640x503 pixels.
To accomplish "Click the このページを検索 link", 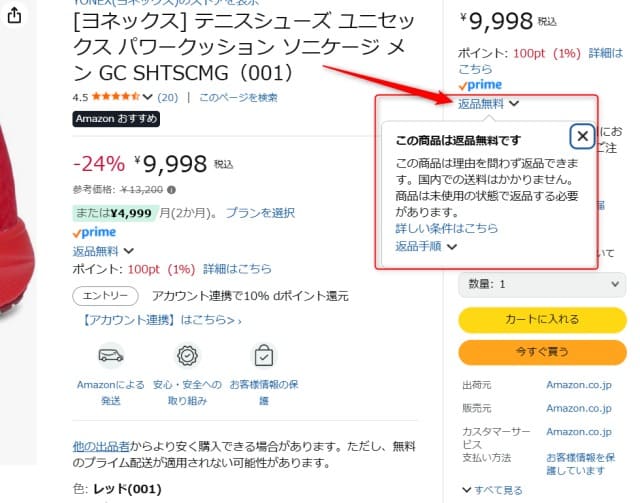I will pos(238,97).
